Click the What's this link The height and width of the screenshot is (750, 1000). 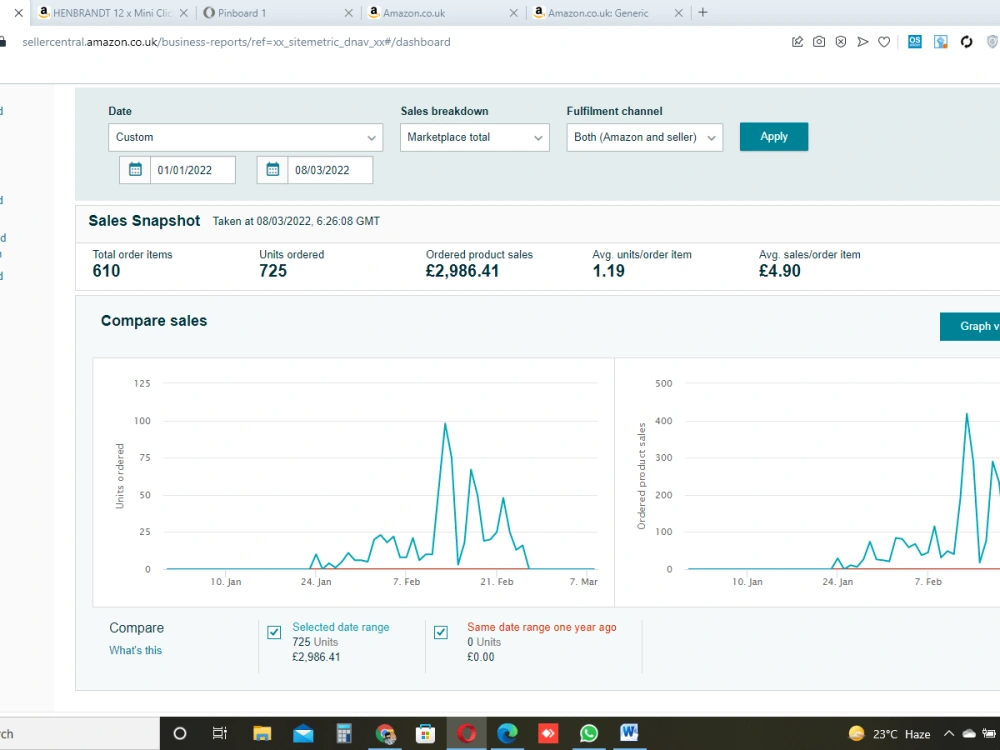[135, 650]
